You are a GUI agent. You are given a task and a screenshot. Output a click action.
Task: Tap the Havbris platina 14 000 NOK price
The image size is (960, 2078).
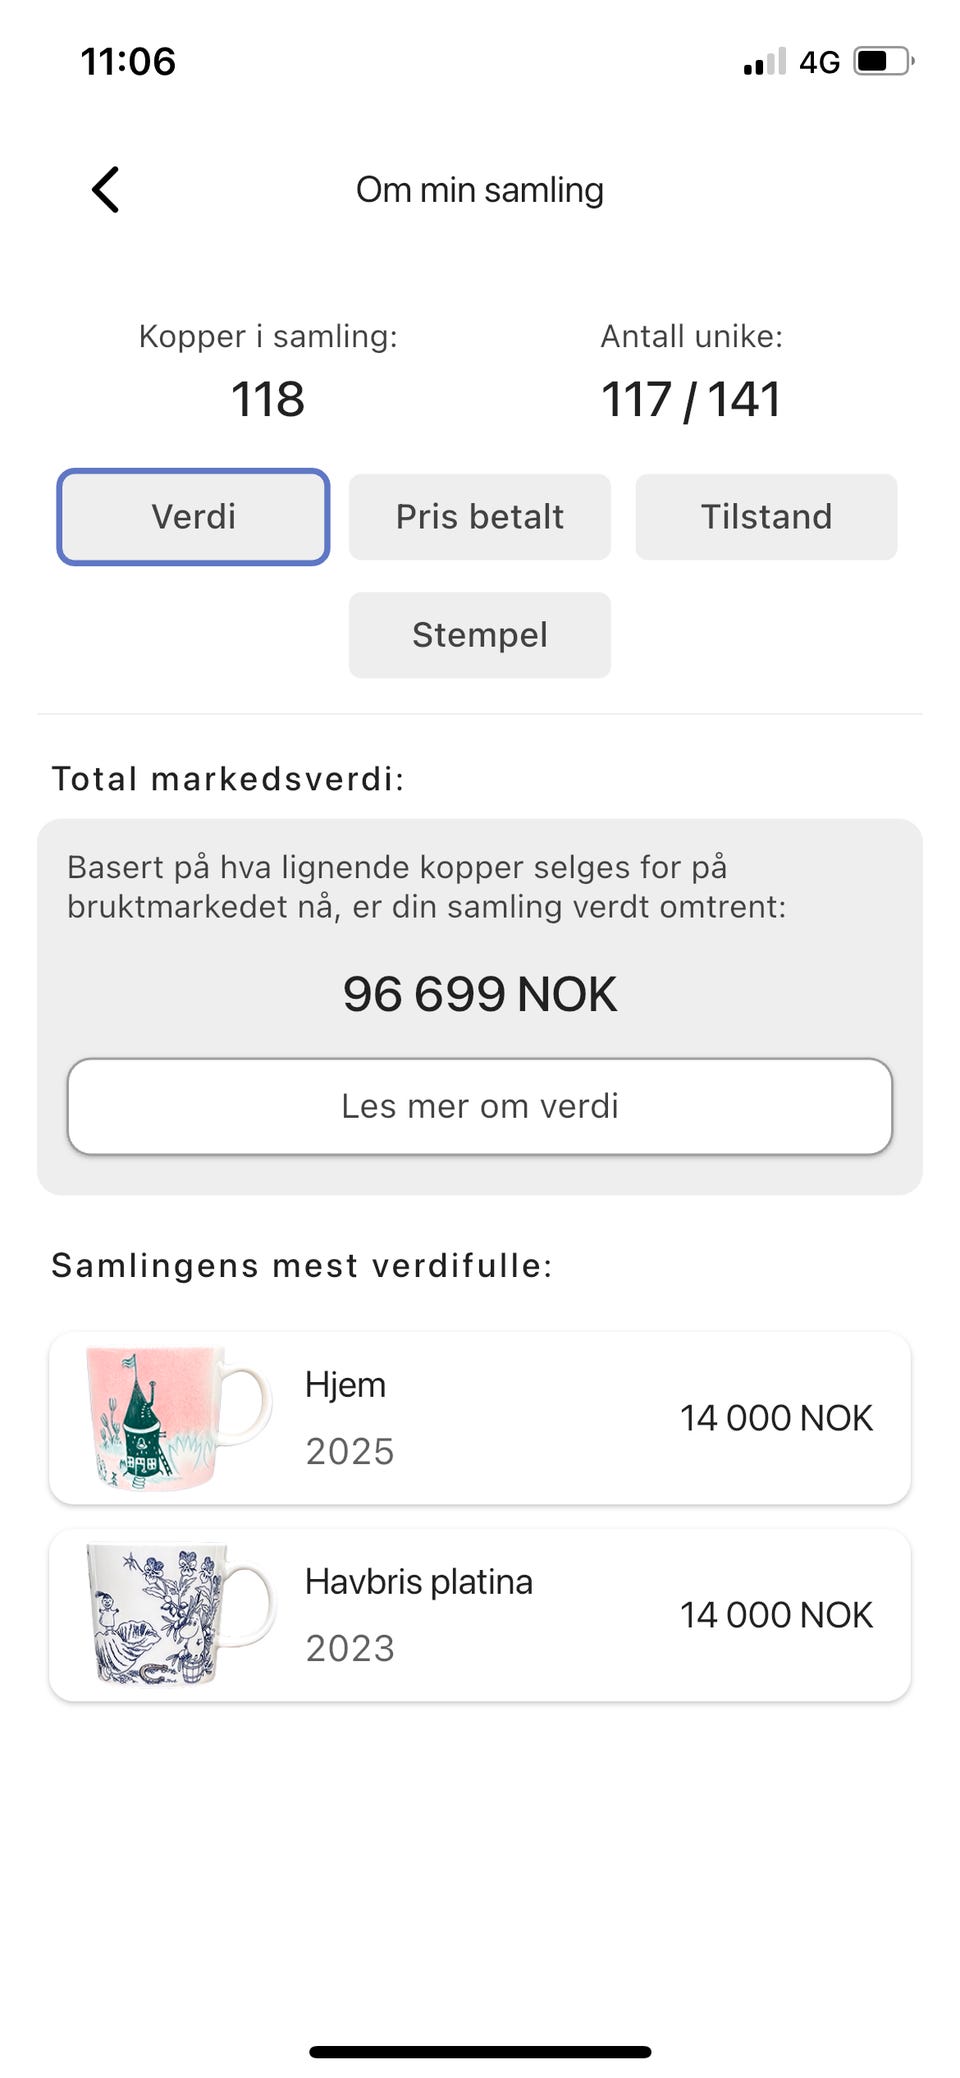(777, 1615)
